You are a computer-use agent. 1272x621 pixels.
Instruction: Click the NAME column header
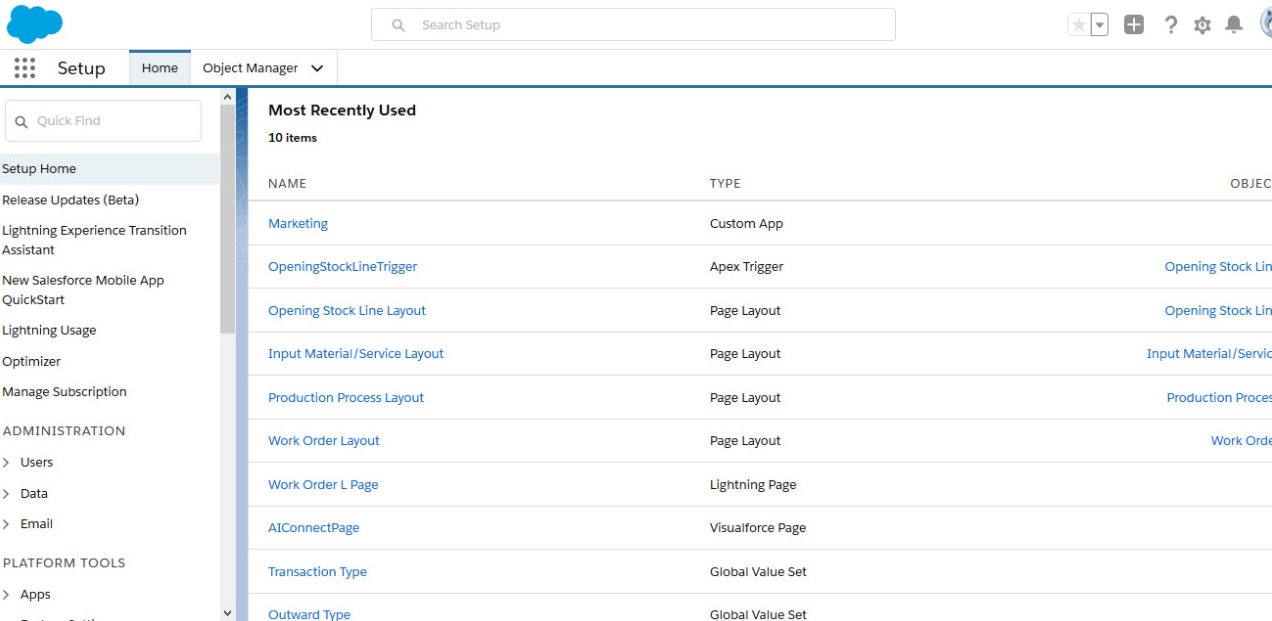[x=287, y=184]
